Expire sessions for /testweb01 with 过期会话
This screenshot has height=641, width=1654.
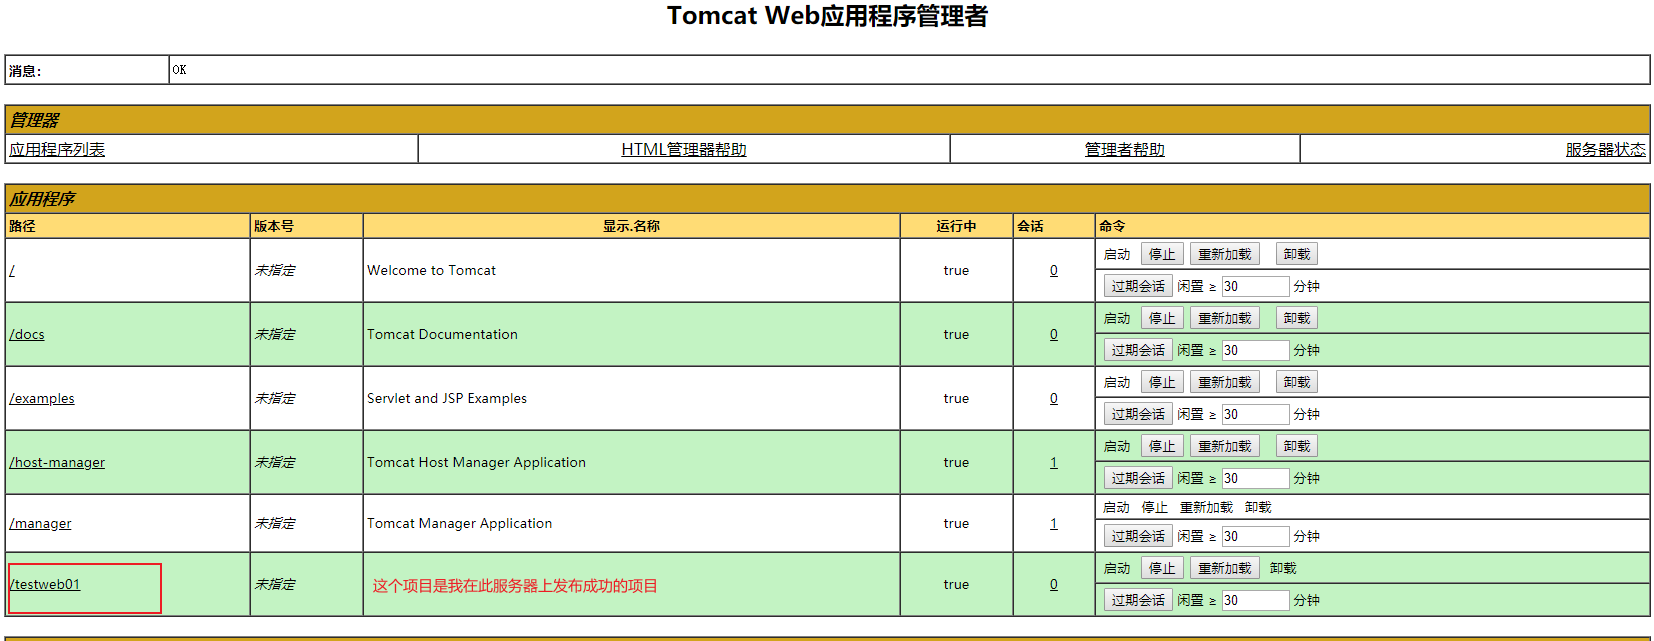(1138, 600)
